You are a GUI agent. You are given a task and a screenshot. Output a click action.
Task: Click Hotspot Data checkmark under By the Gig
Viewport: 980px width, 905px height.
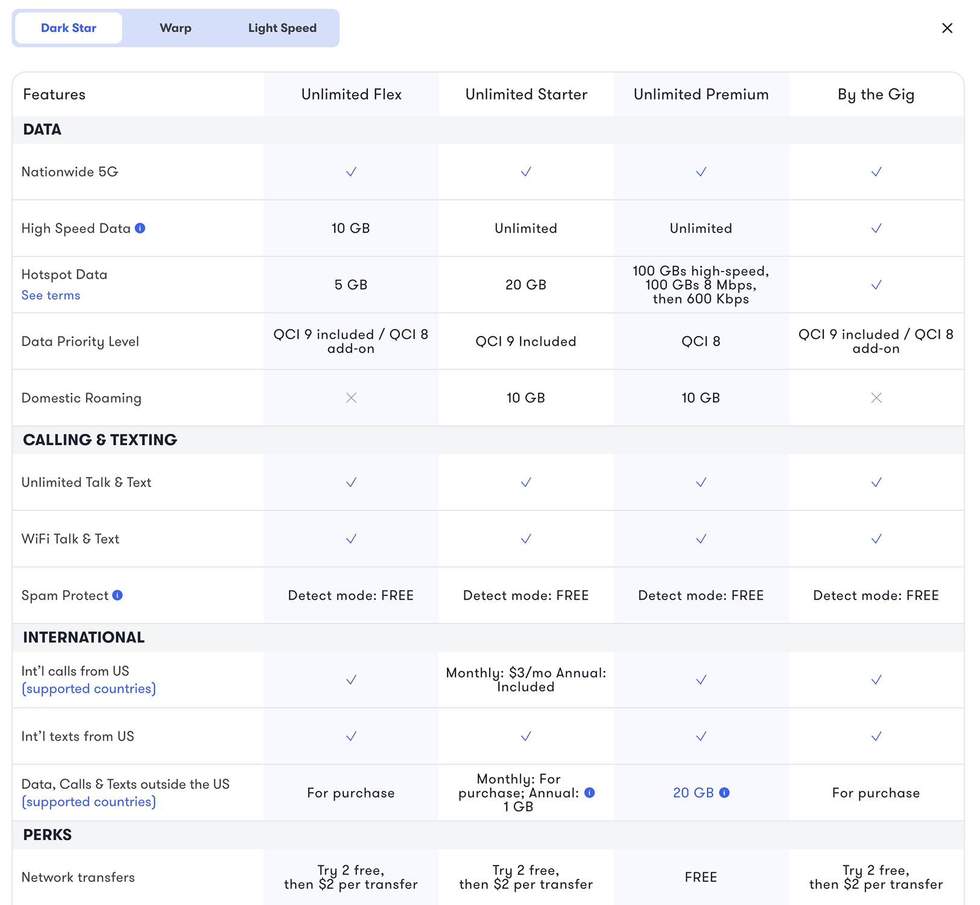coord(876,285)
